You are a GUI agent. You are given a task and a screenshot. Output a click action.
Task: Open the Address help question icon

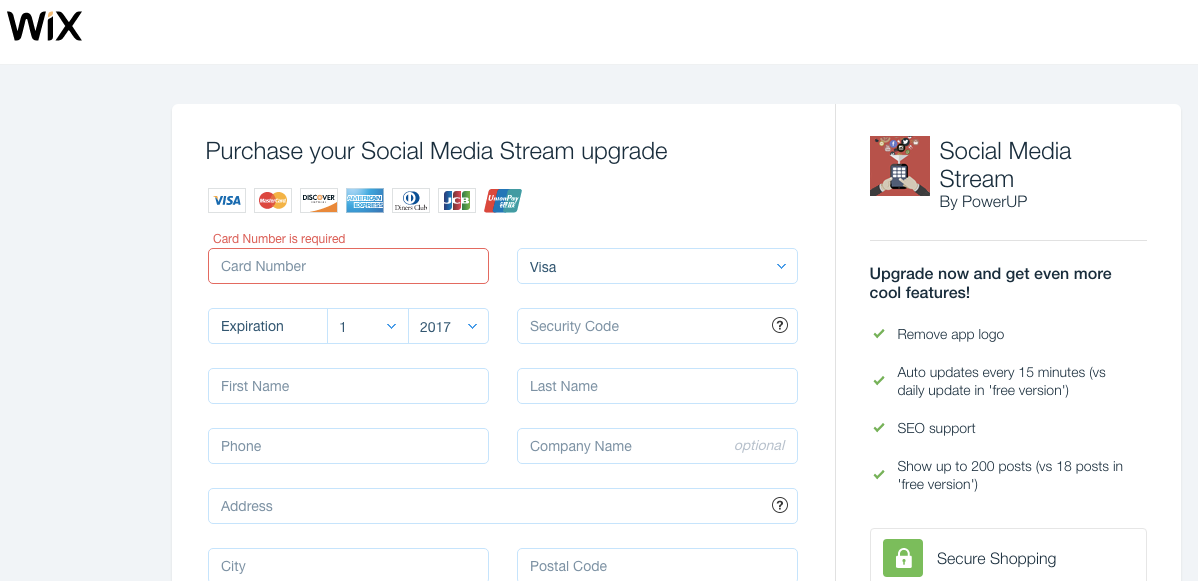[x=779, y=505]
